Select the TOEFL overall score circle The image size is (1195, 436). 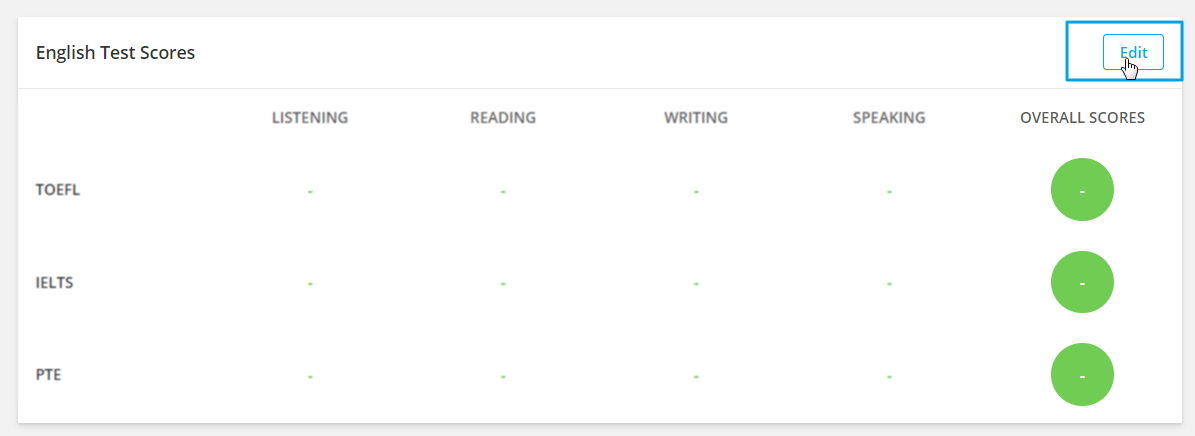click(x=1082, y=190)
